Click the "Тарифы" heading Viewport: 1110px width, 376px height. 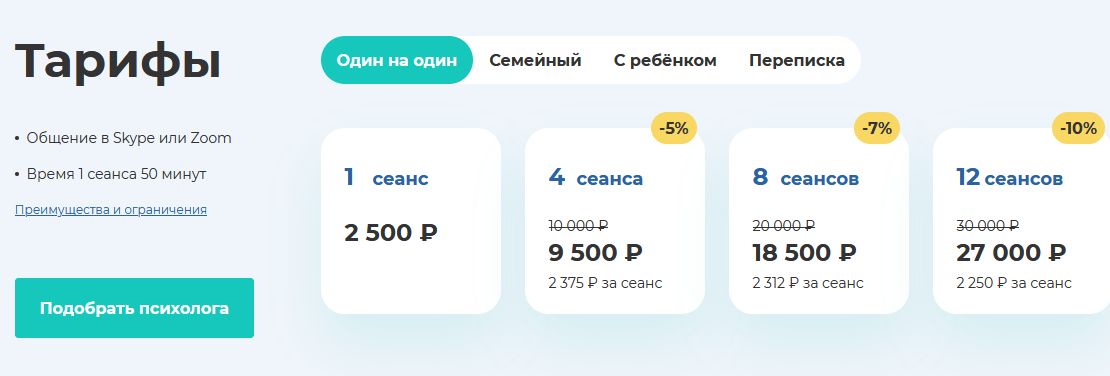(118, 61)
